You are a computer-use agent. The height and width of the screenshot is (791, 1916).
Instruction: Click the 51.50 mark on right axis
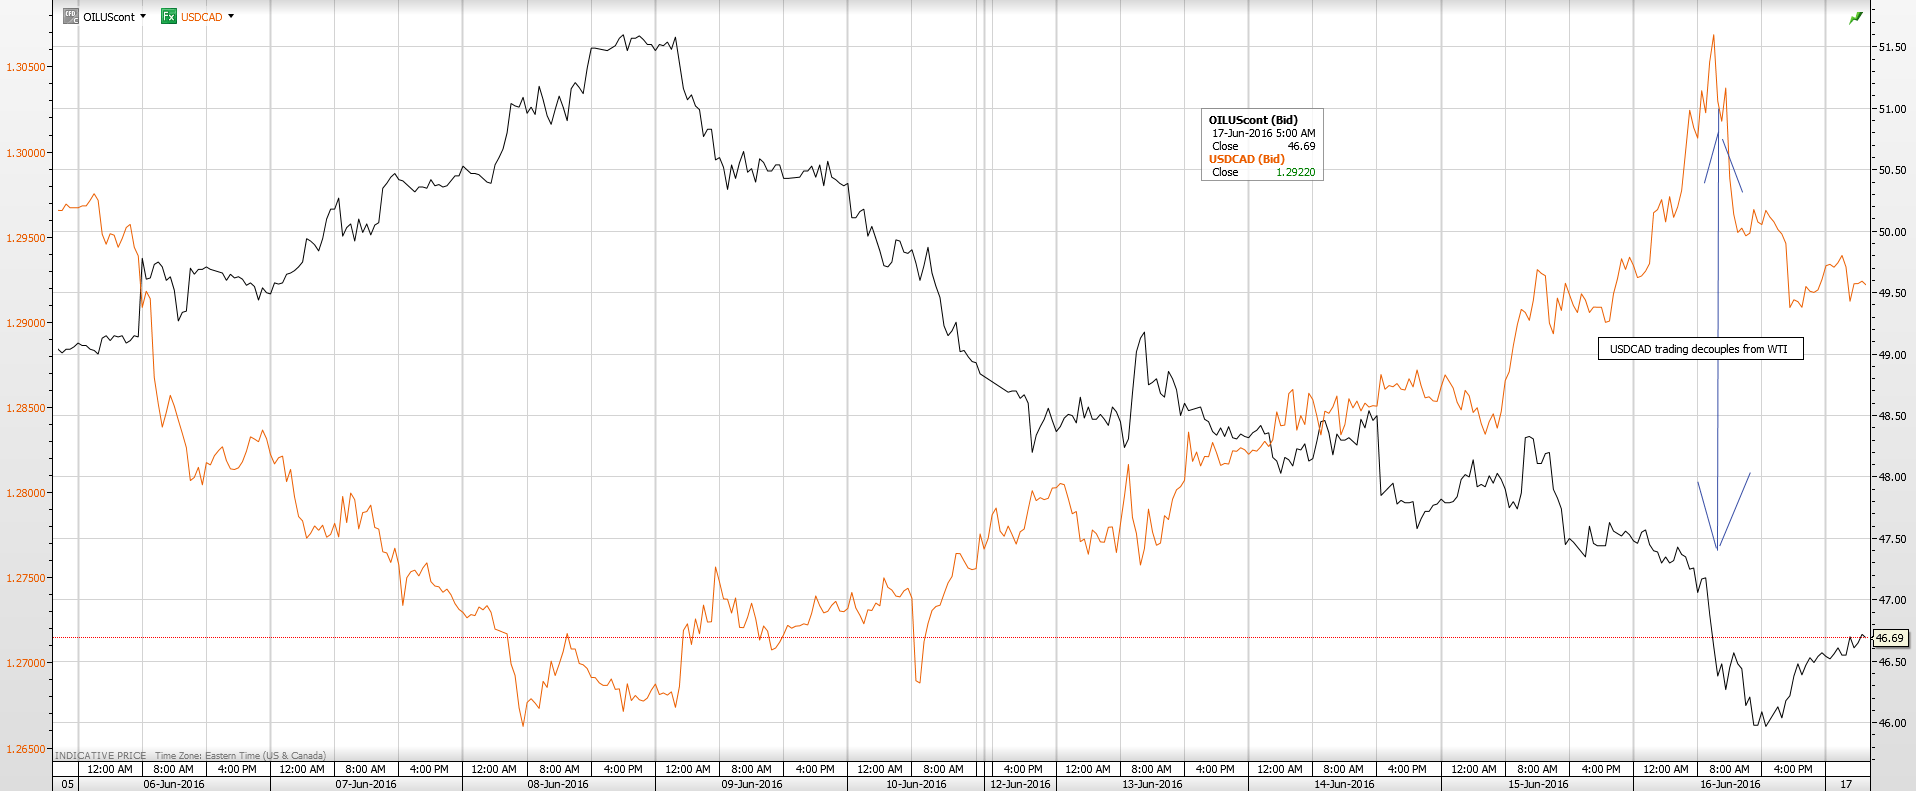[1891, 47]
